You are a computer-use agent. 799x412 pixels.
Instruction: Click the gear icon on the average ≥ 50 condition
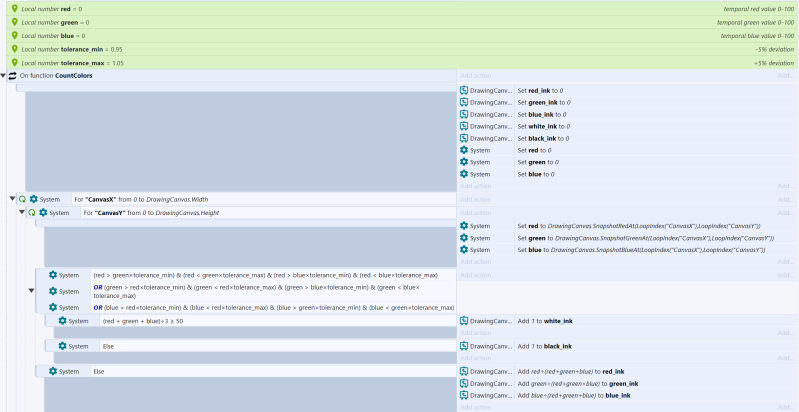tap(62, 321)
